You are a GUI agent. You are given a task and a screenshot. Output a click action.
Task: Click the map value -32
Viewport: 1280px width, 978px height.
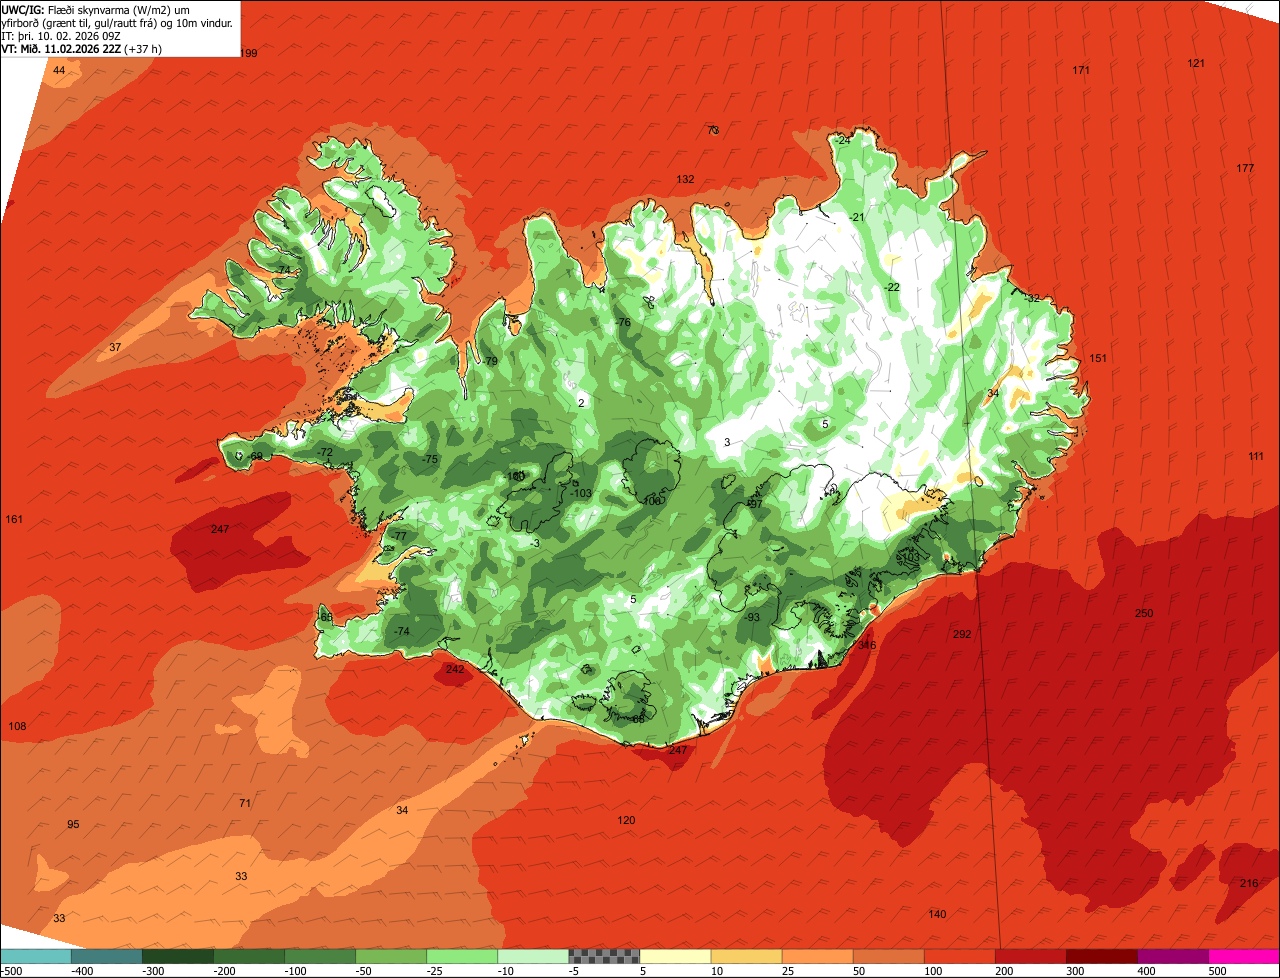pos(1032,298)
